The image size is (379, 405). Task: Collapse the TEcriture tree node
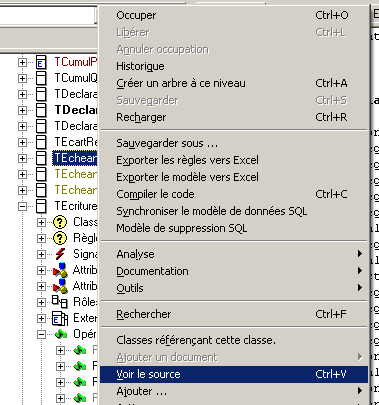[x=22, y=206]
